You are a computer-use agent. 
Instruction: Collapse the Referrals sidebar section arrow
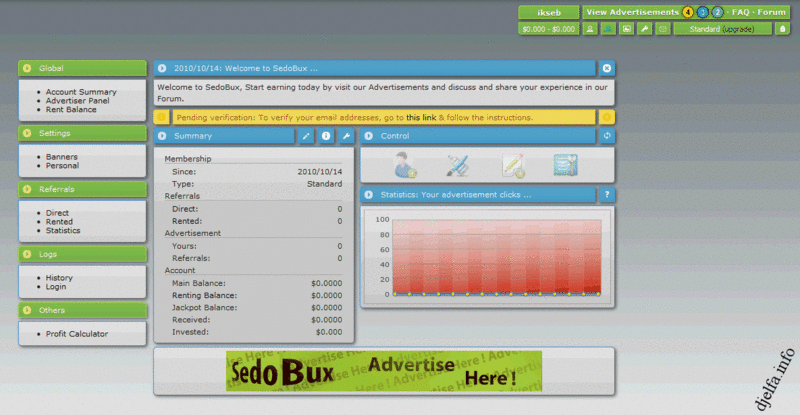point(28,189)
